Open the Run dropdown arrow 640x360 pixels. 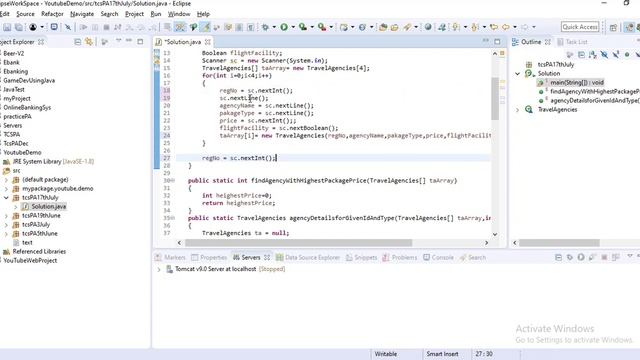(x=293, y=27)
